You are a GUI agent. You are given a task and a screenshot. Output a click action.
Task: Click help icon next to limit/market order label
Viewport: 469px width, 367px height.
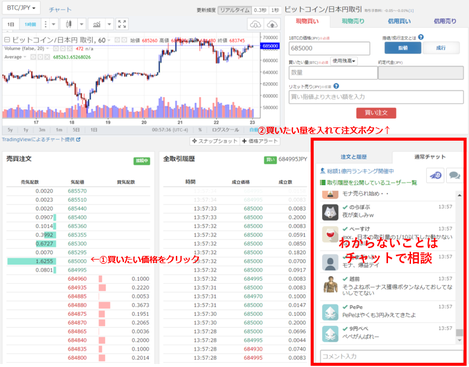pyautogui.click(x=421, y=37)
